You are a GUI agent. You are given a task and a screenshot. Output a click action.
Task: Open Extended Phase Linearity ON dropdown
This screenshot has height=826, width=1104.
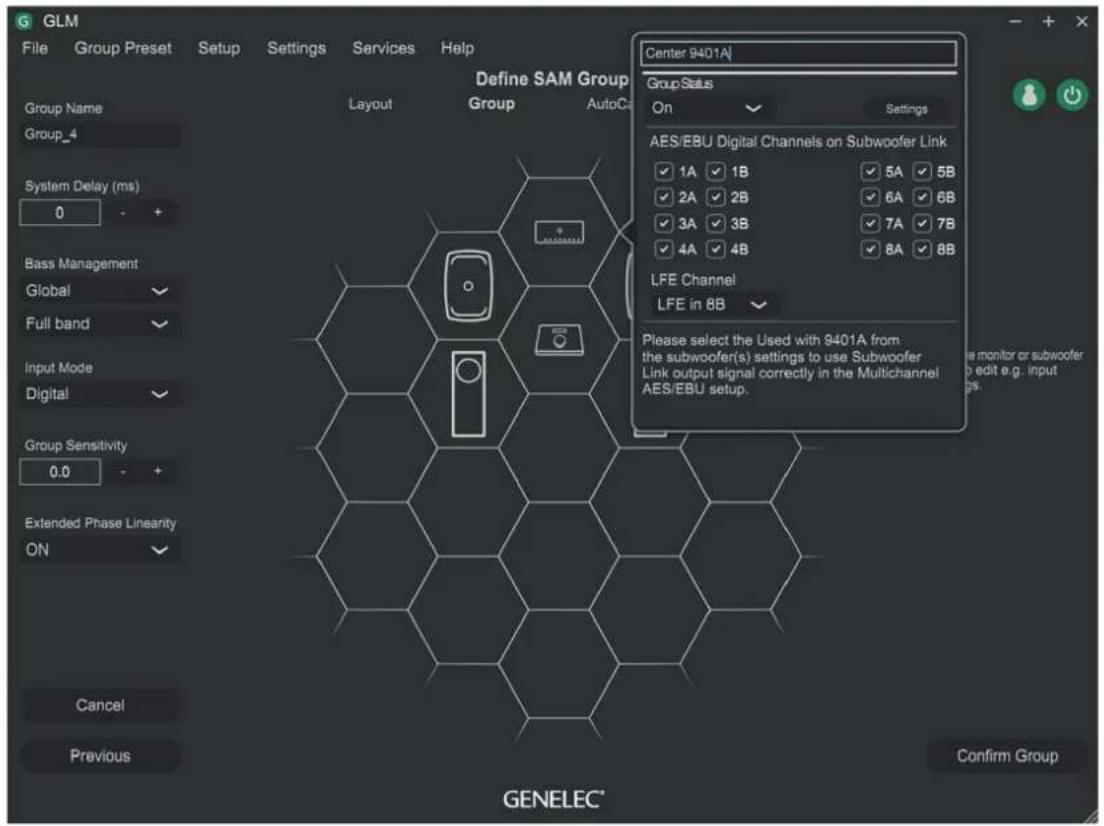pyautogui.click(x=99, y=549)
